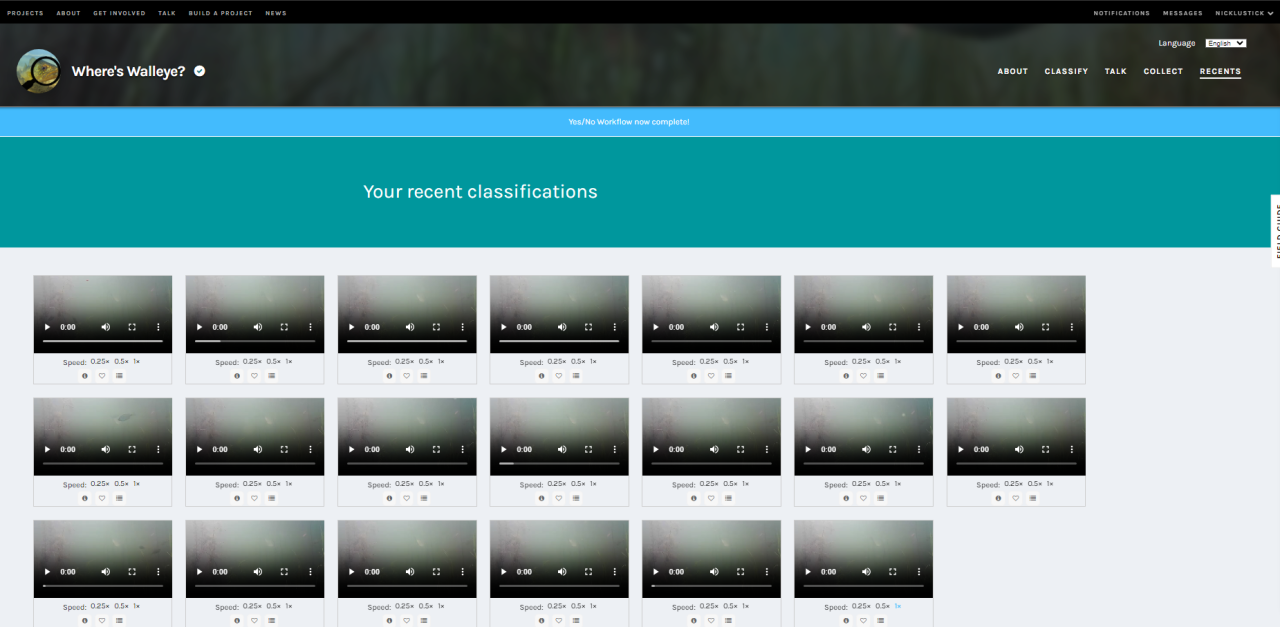Screen dimensions: 1280x627
Task: Click the Where's Walleye project avatar
Action: pos(39,71)
